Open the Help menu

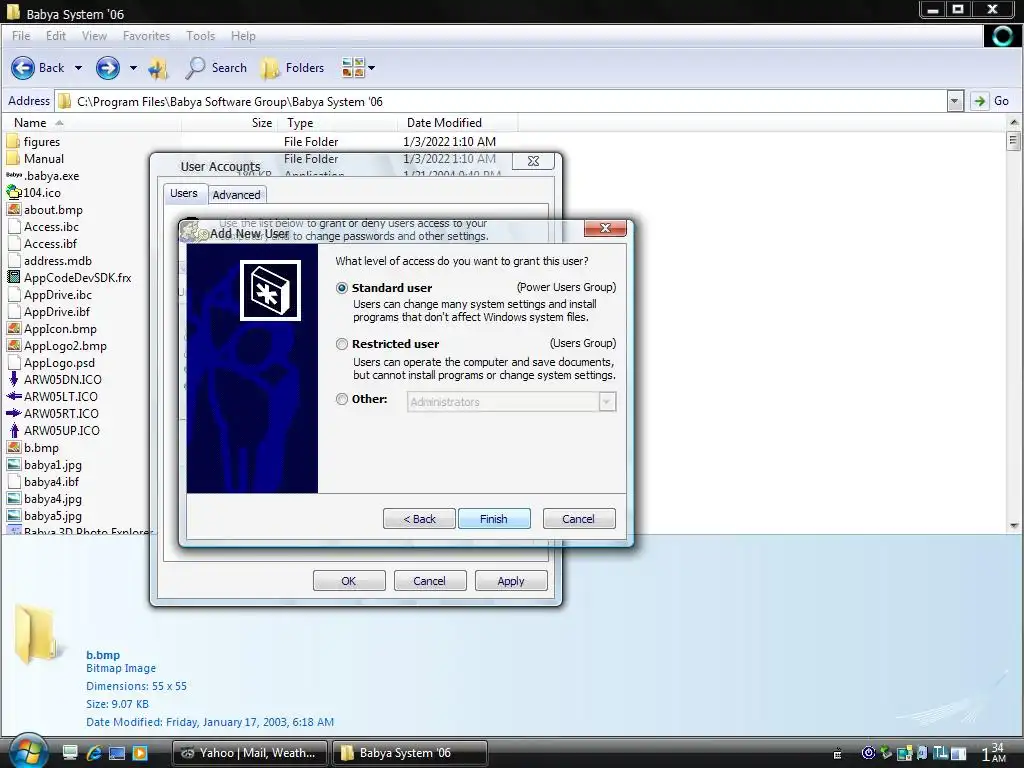243,36
